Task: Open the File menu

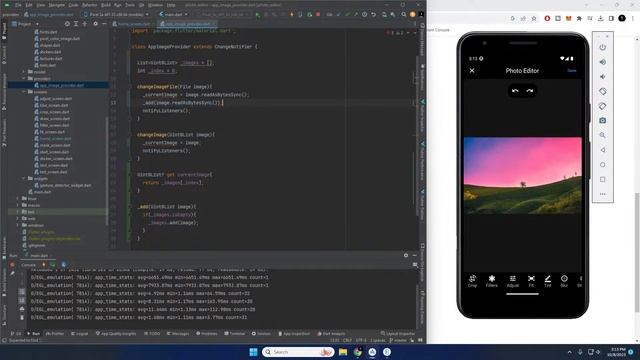Action: tap(18, 5)
